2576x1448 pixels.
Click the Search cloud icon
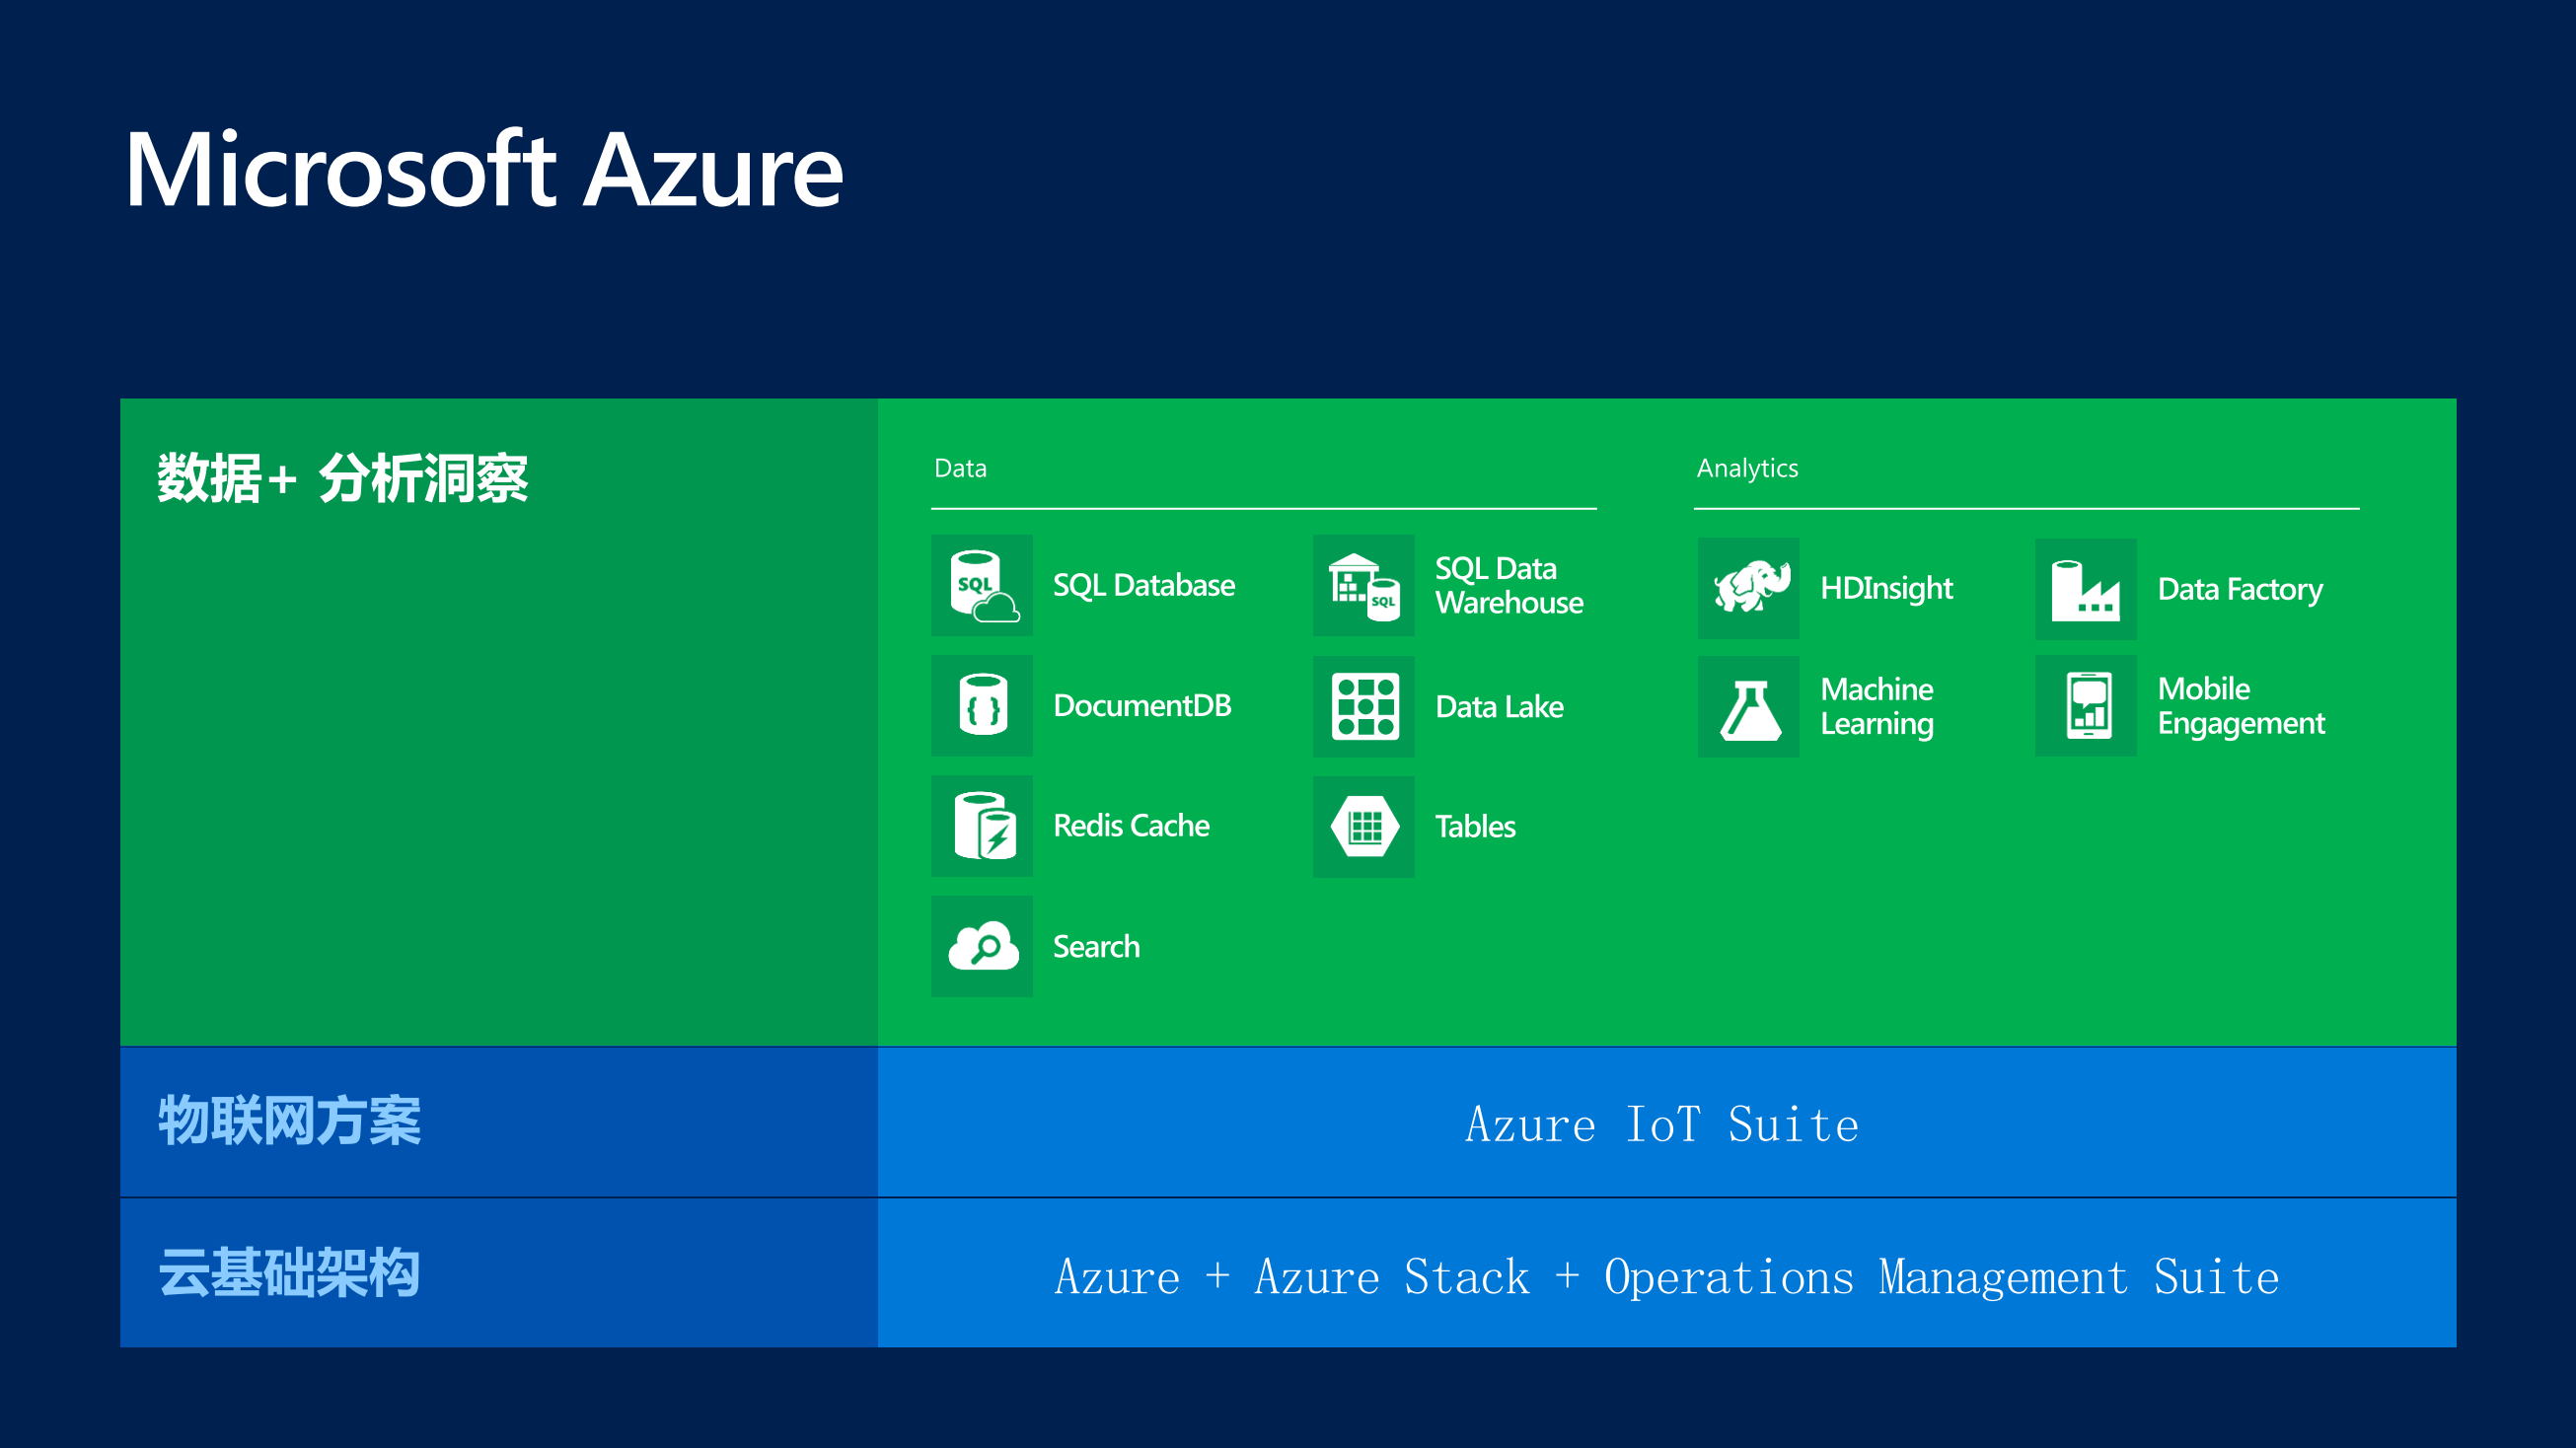[x=982, y=946]
